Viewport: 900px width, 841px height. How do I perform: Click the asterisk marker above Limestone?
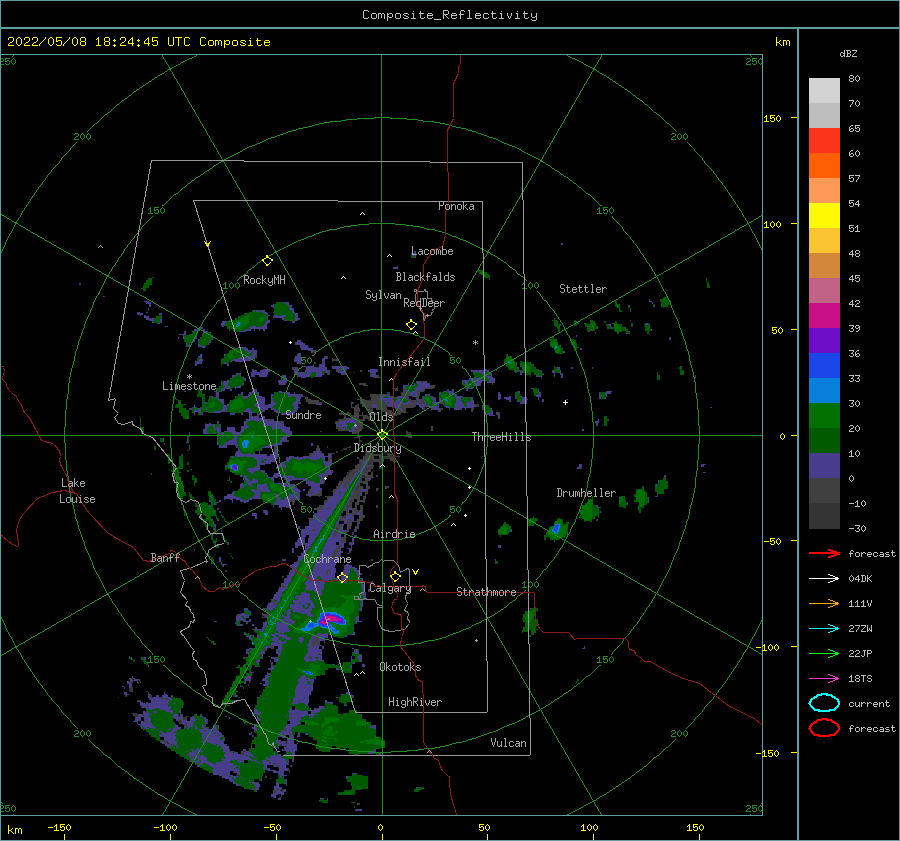189,377
